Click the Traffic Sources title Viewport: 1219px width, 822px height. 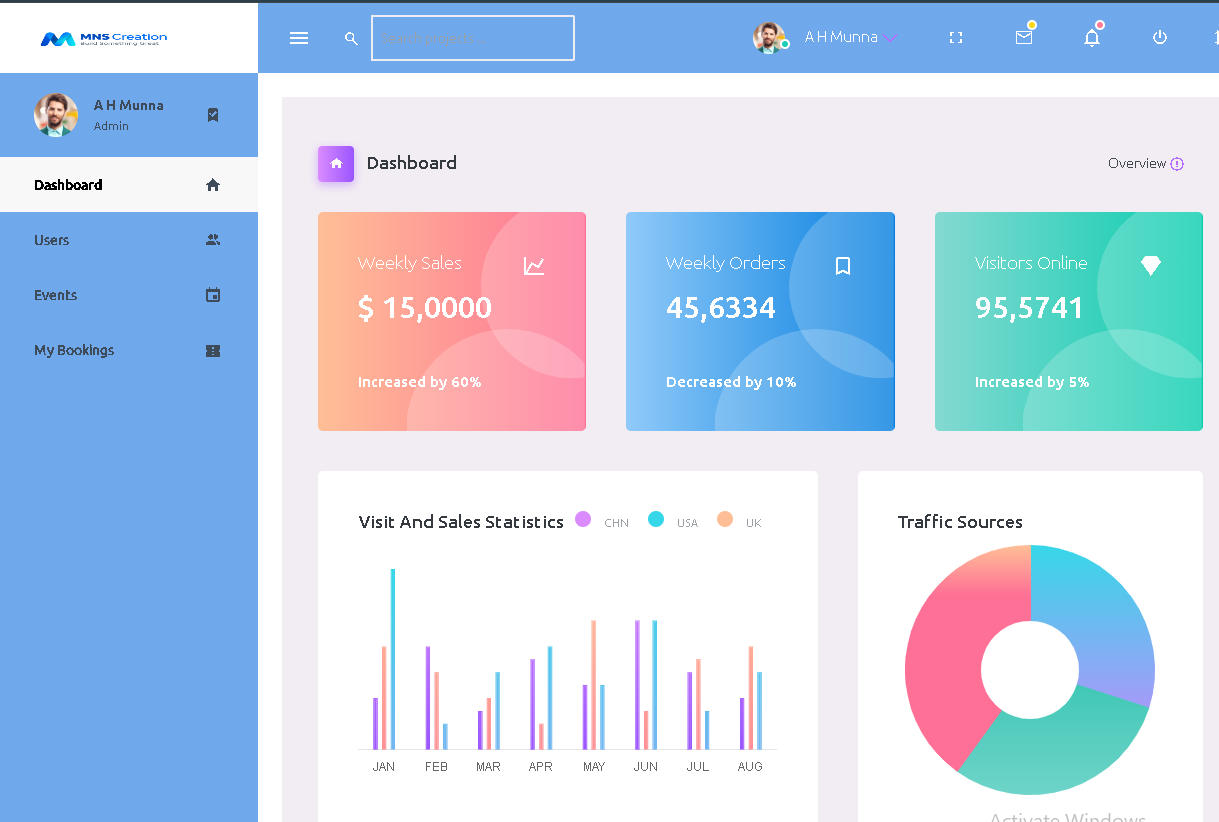pyautogui.click(x=960, y=522)
